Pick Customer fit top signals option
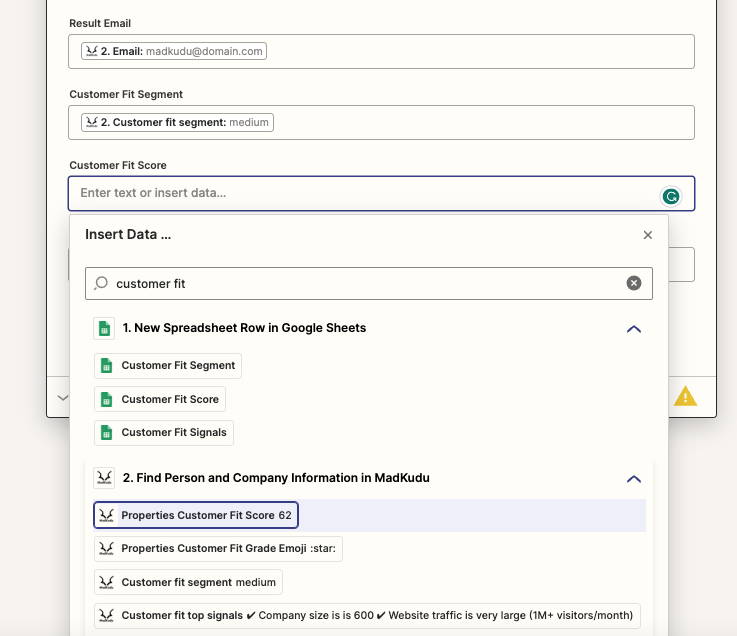The height and width of the screenshot is (636, 737). (x=367, y=615)
